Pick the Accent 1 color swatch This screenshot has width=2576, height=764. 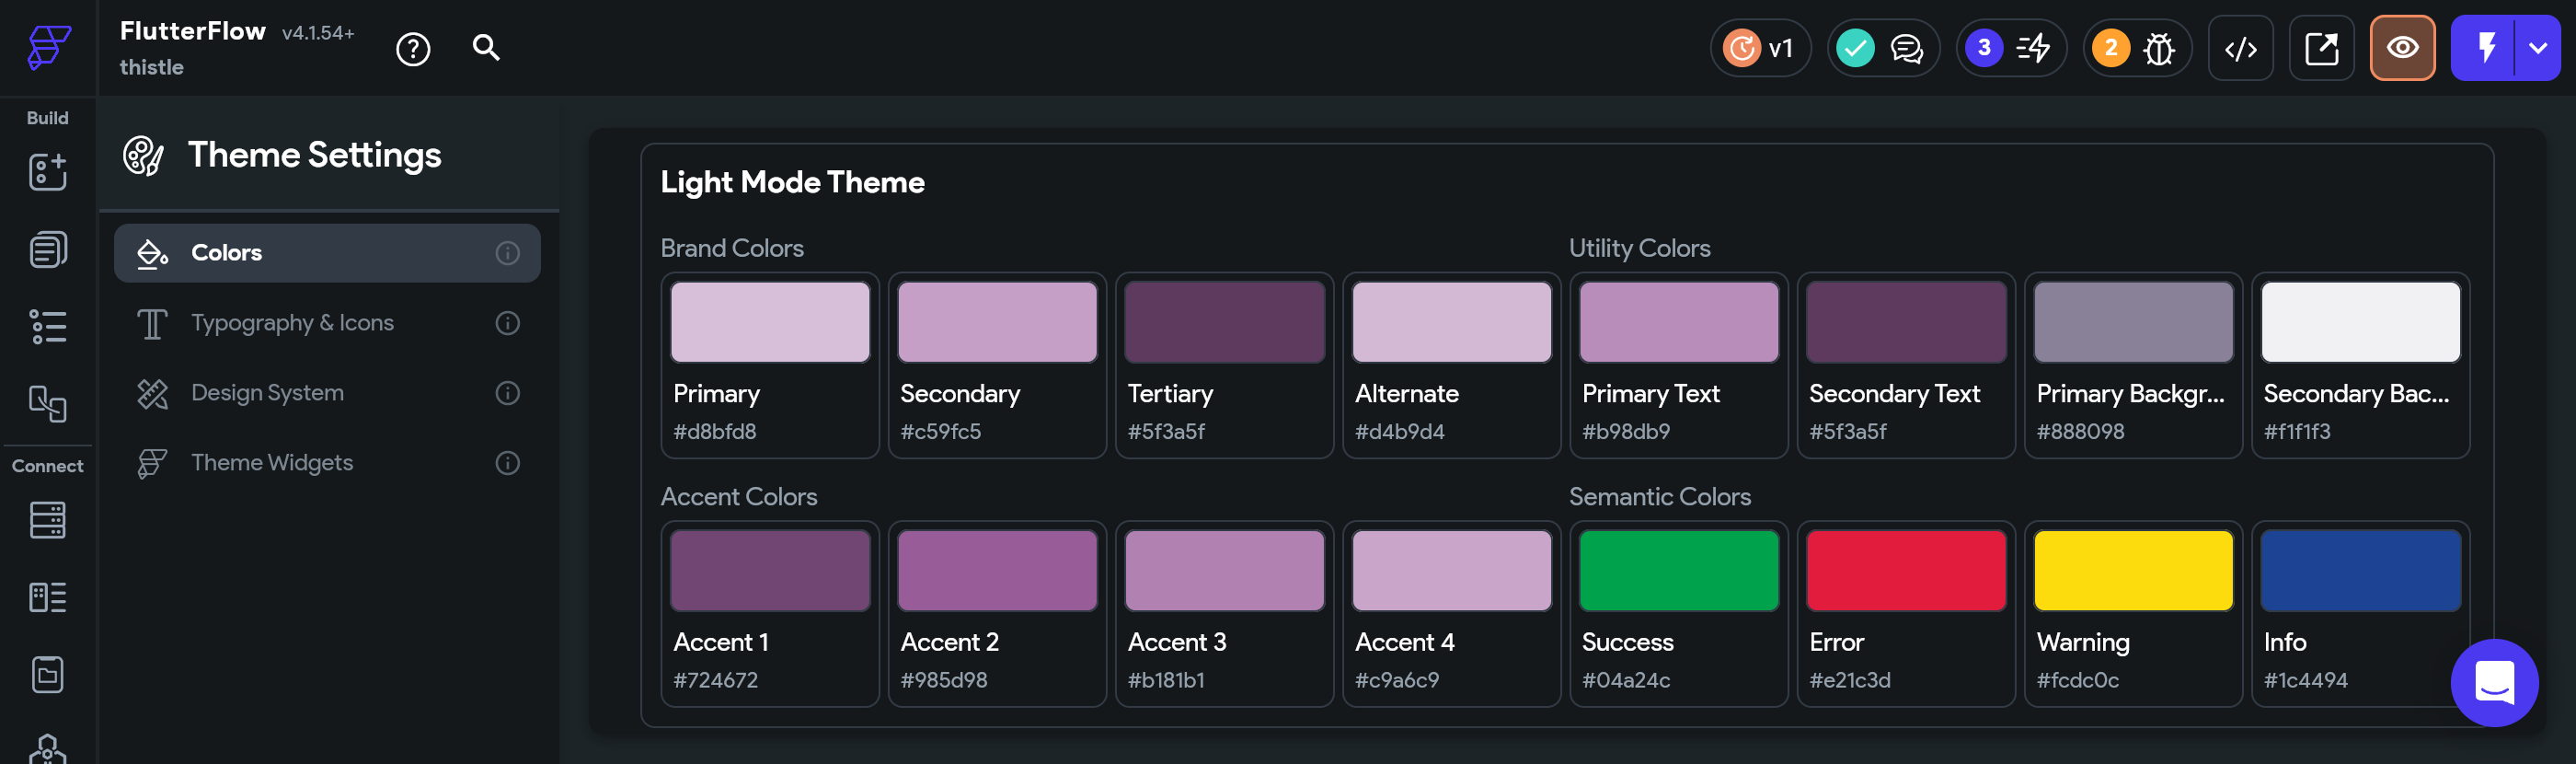(770, 570)
